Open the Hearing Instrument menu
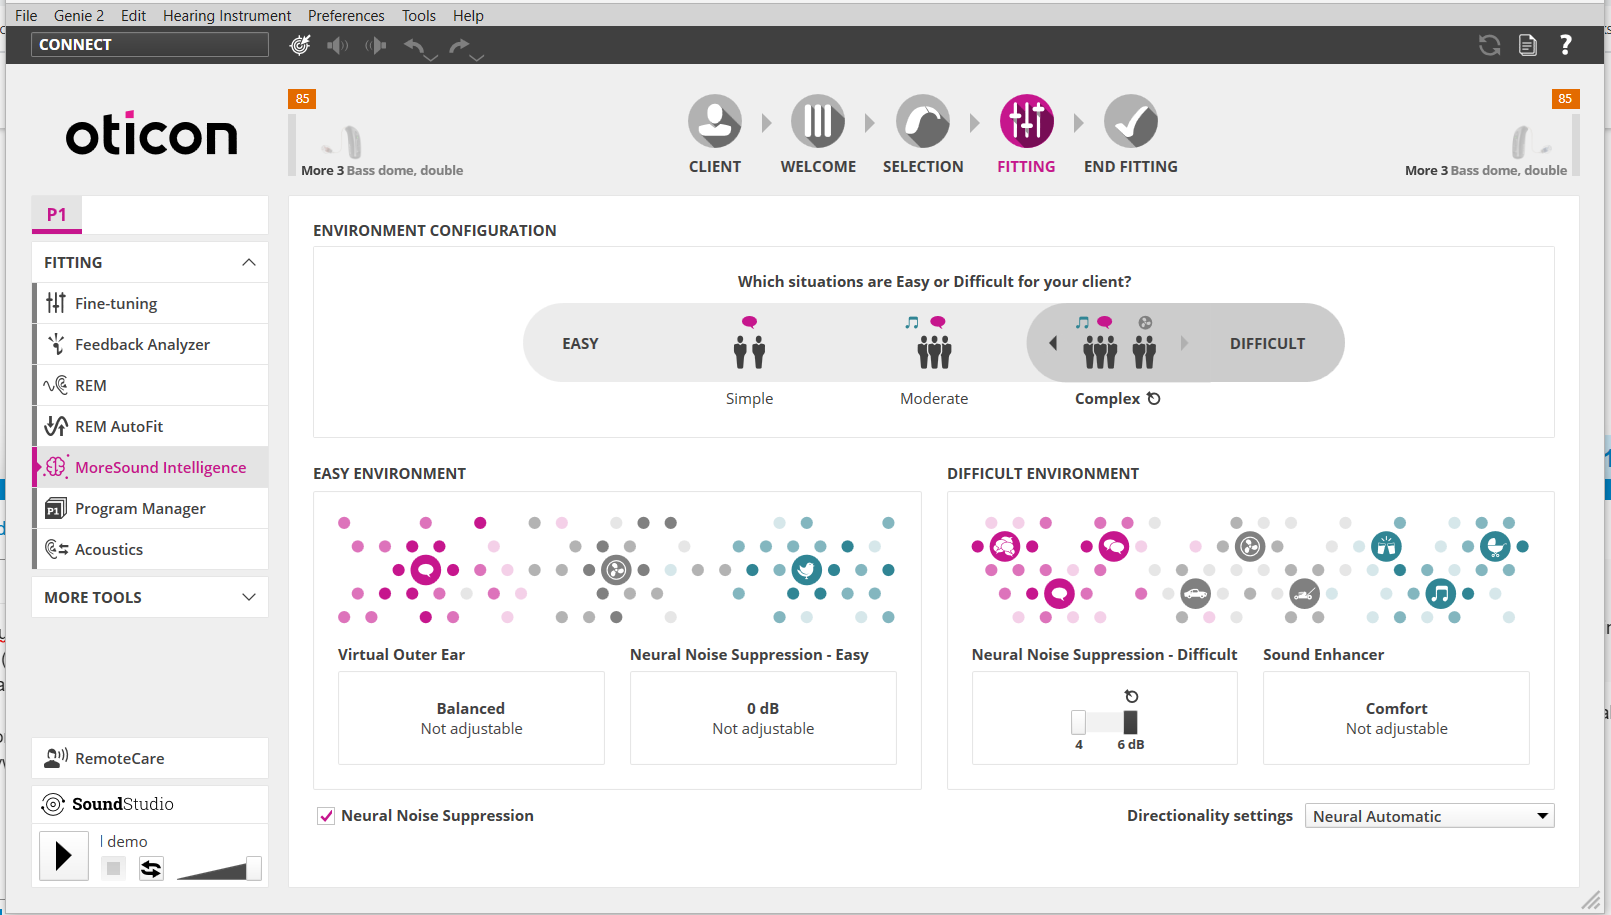 pyautogui.click(x=227, y=15)
